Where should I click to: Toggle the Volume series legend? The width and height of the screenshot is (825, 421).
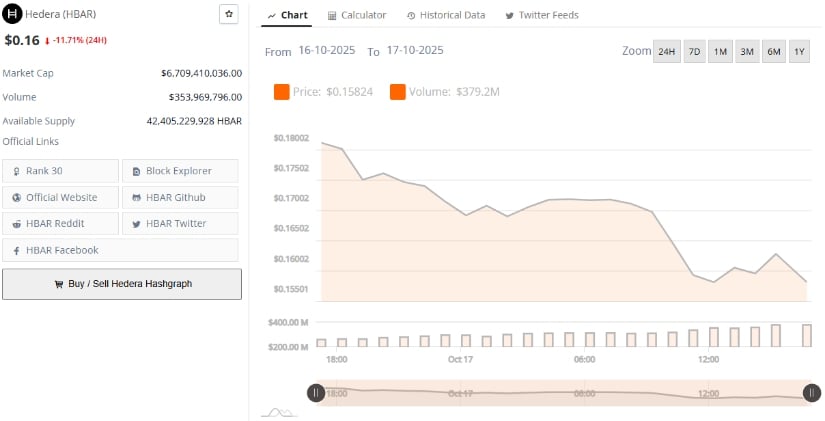(445, 92)
